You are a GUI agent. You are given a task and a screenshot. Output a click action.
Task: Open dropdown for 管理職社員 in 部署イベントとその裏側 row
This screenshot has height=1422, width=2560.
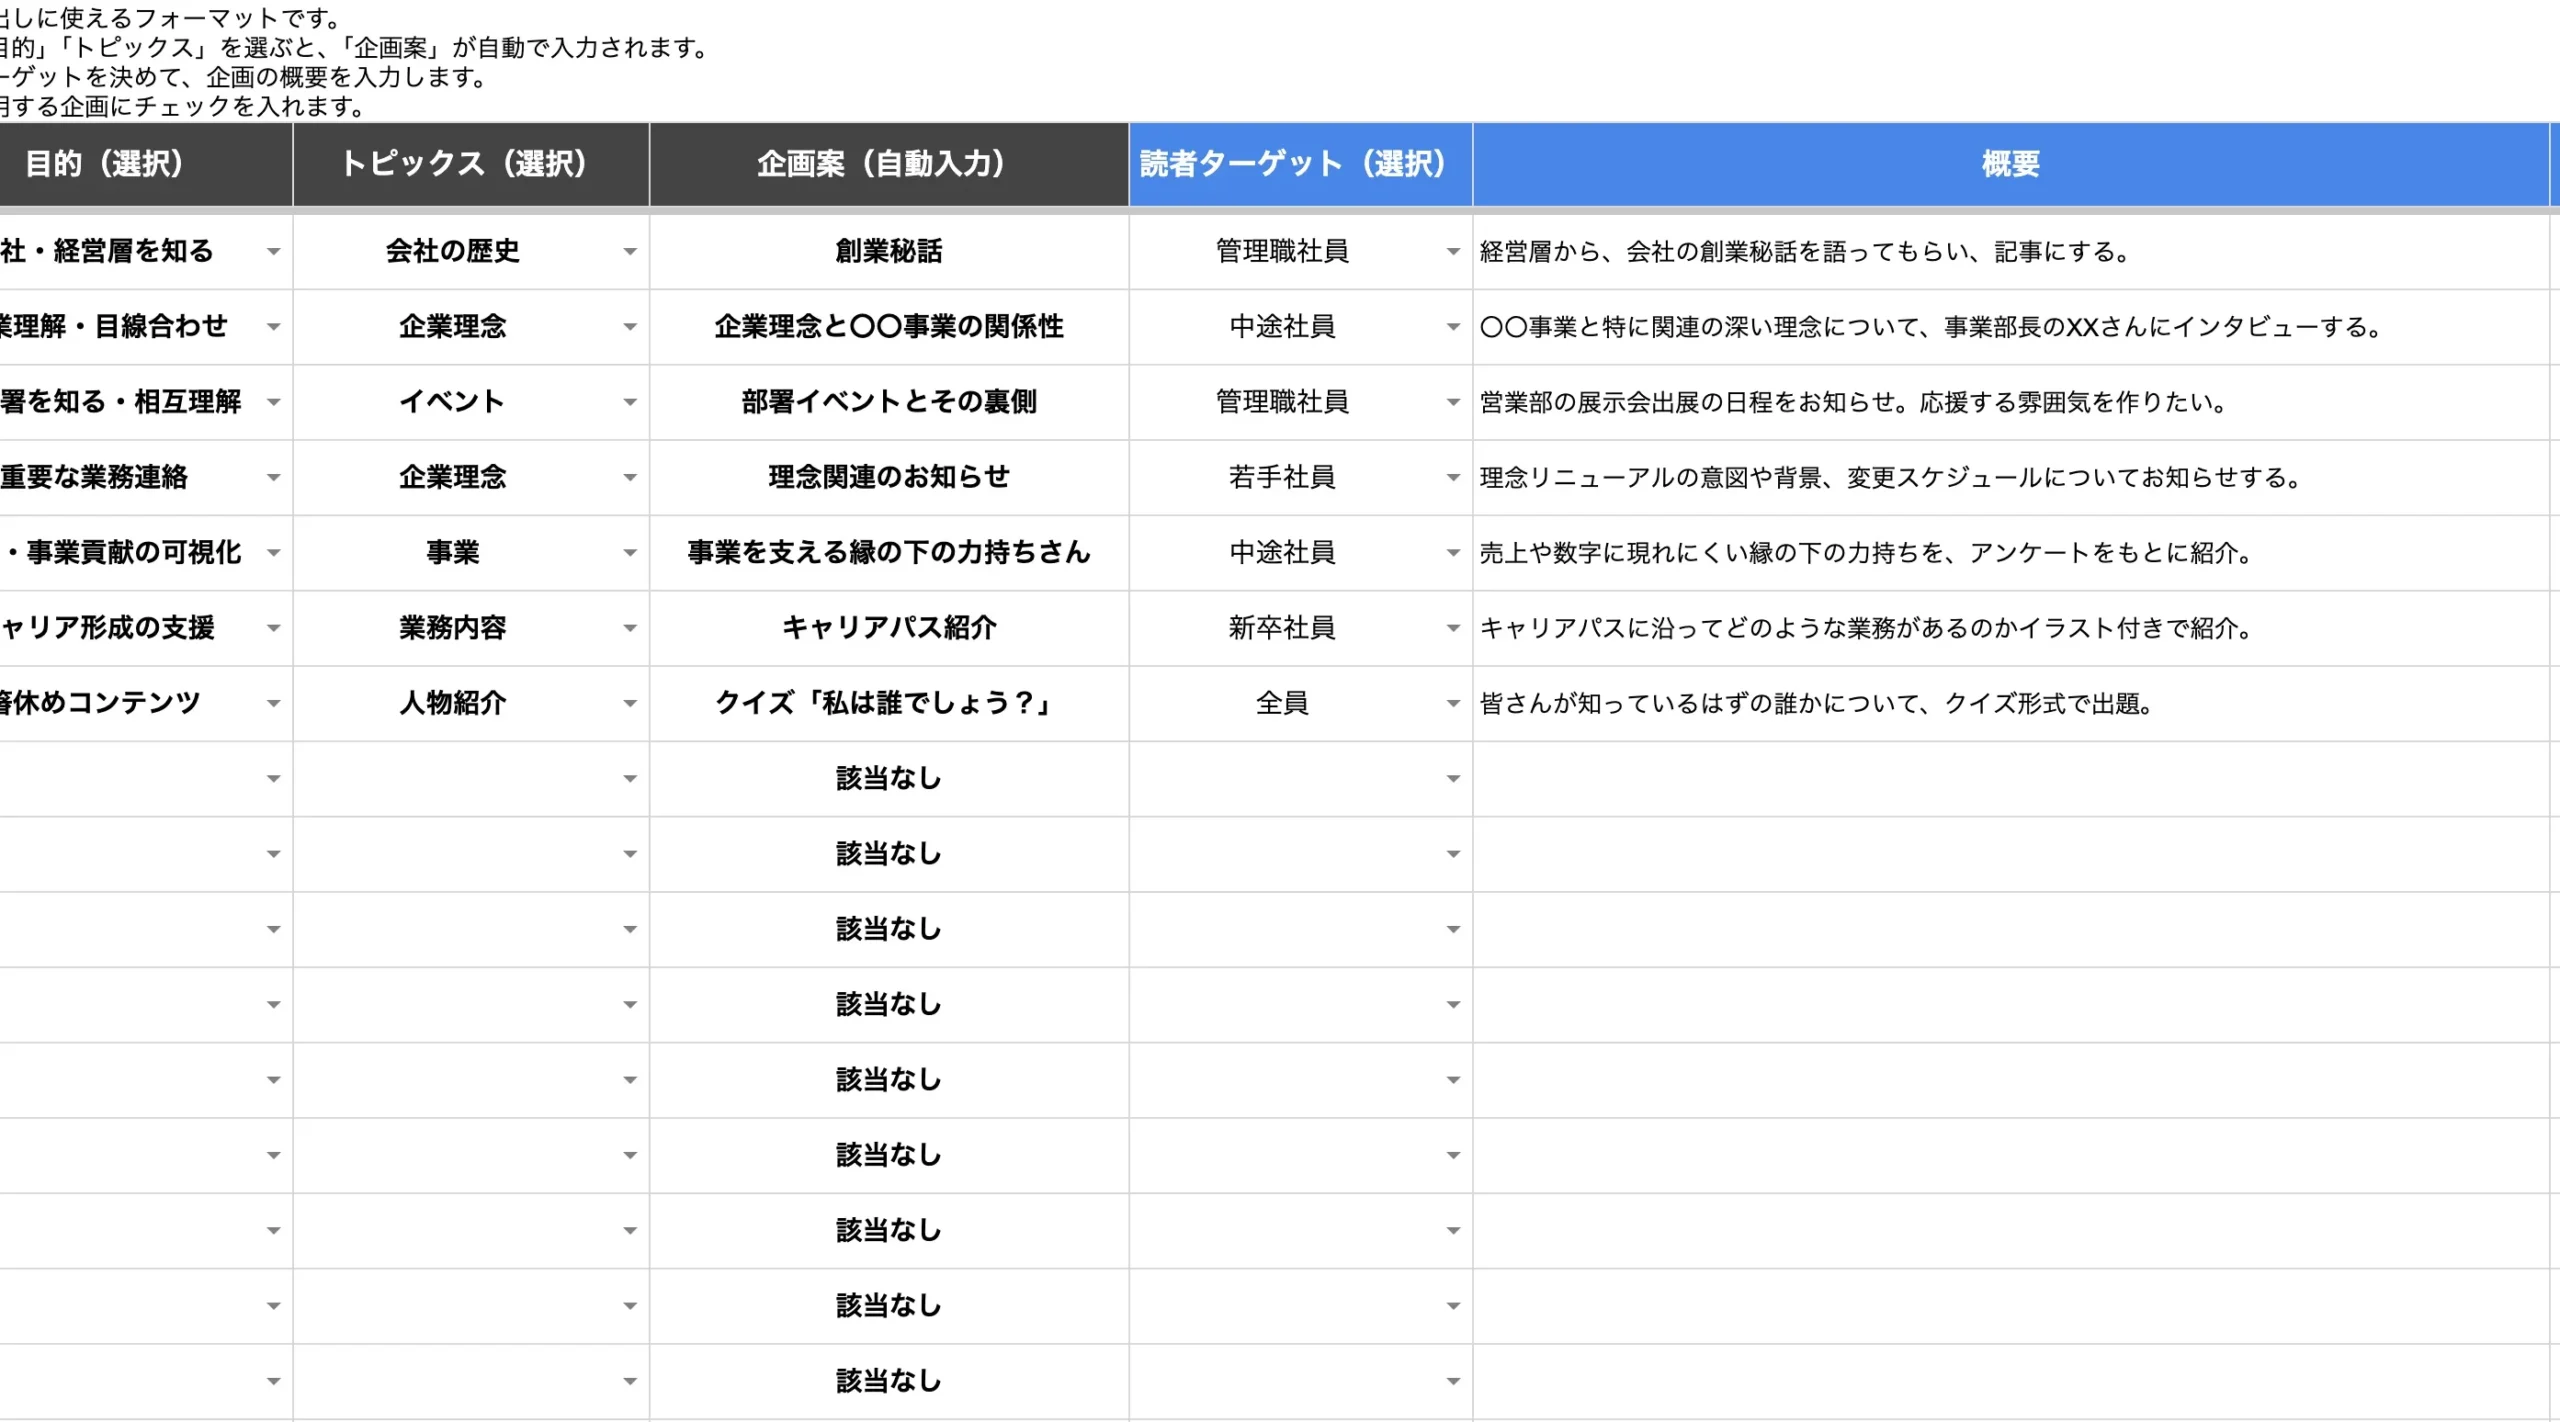point(1453,402)
